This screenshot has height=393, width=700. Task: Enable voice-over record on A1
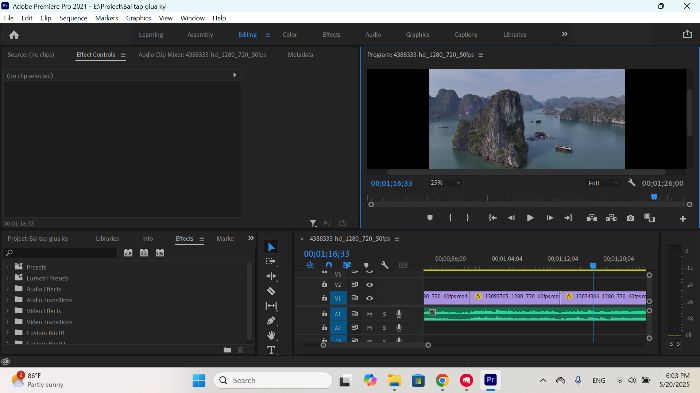[399, 314]
